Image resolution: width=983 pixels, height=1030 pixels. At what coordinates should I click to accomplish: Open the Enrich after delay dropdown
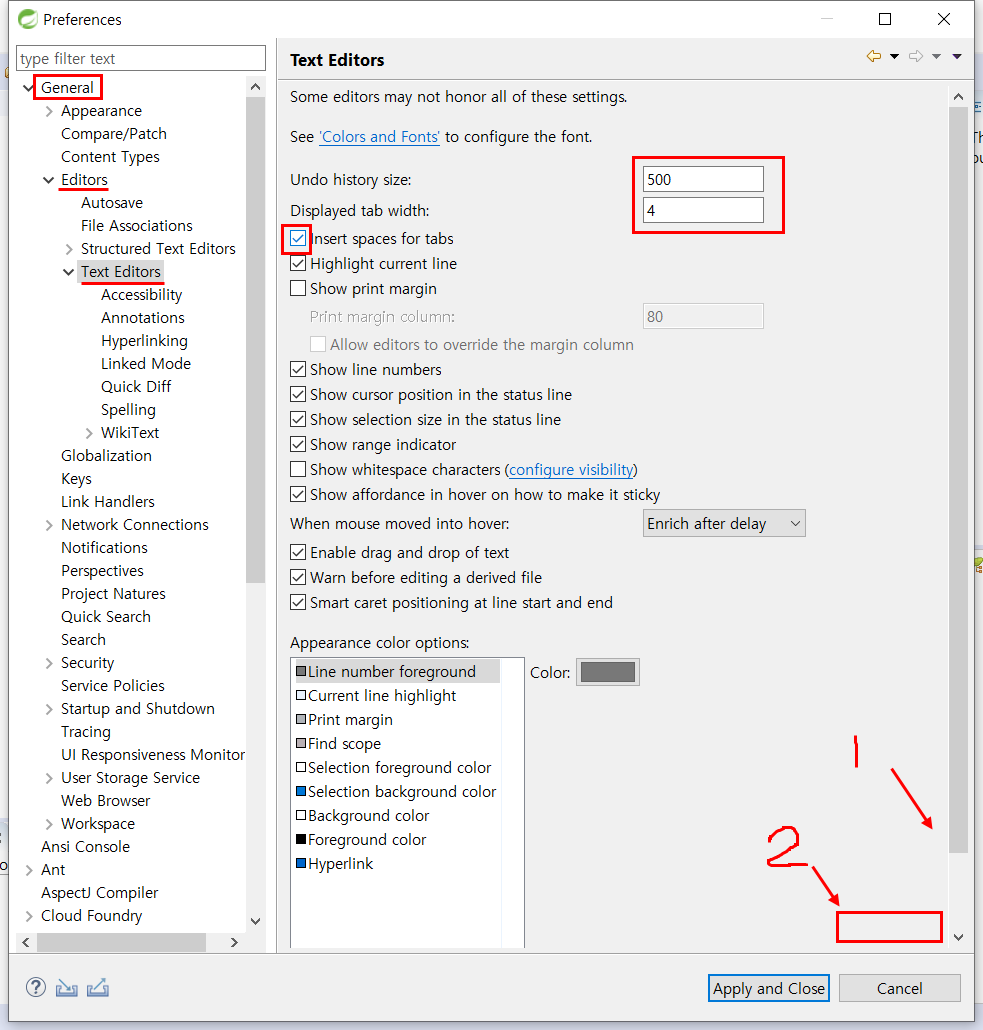tap(724, 524)
